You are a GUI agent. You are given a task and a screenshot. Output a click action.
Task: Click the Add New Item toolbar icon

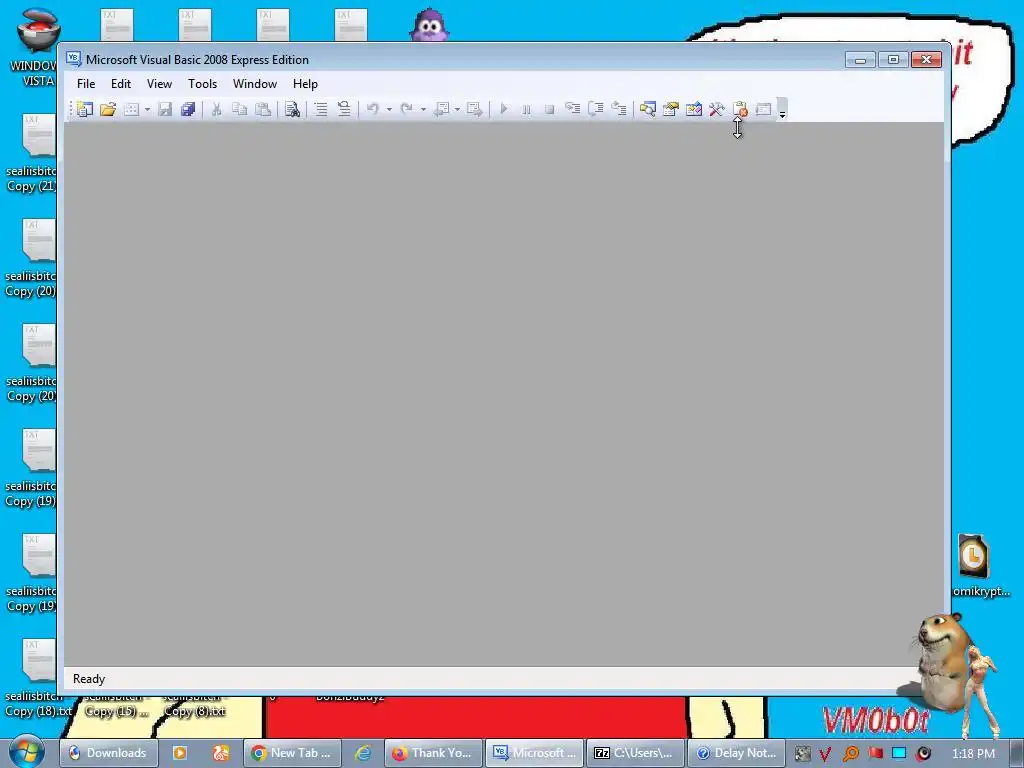(x=131, y=109)
